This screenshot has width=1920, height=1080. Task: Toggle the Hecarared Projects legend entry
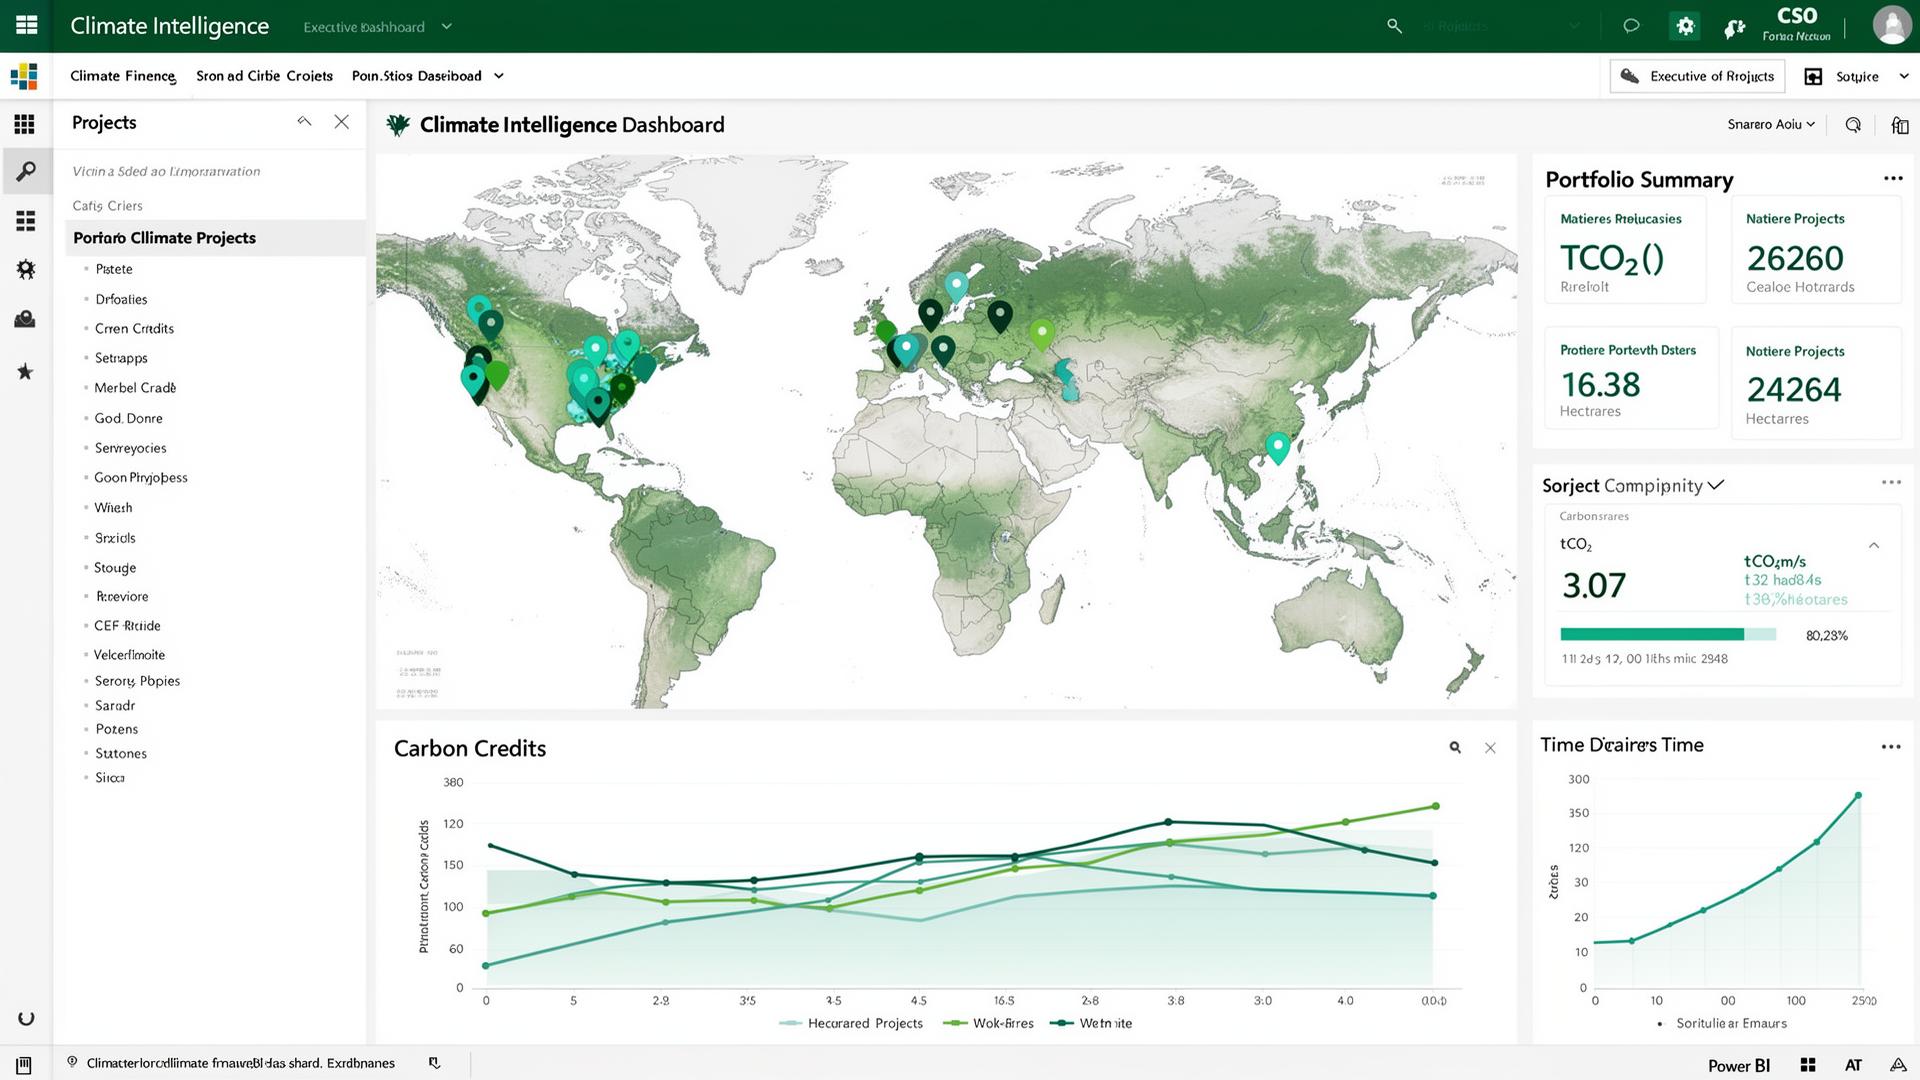coord(851,1023)
